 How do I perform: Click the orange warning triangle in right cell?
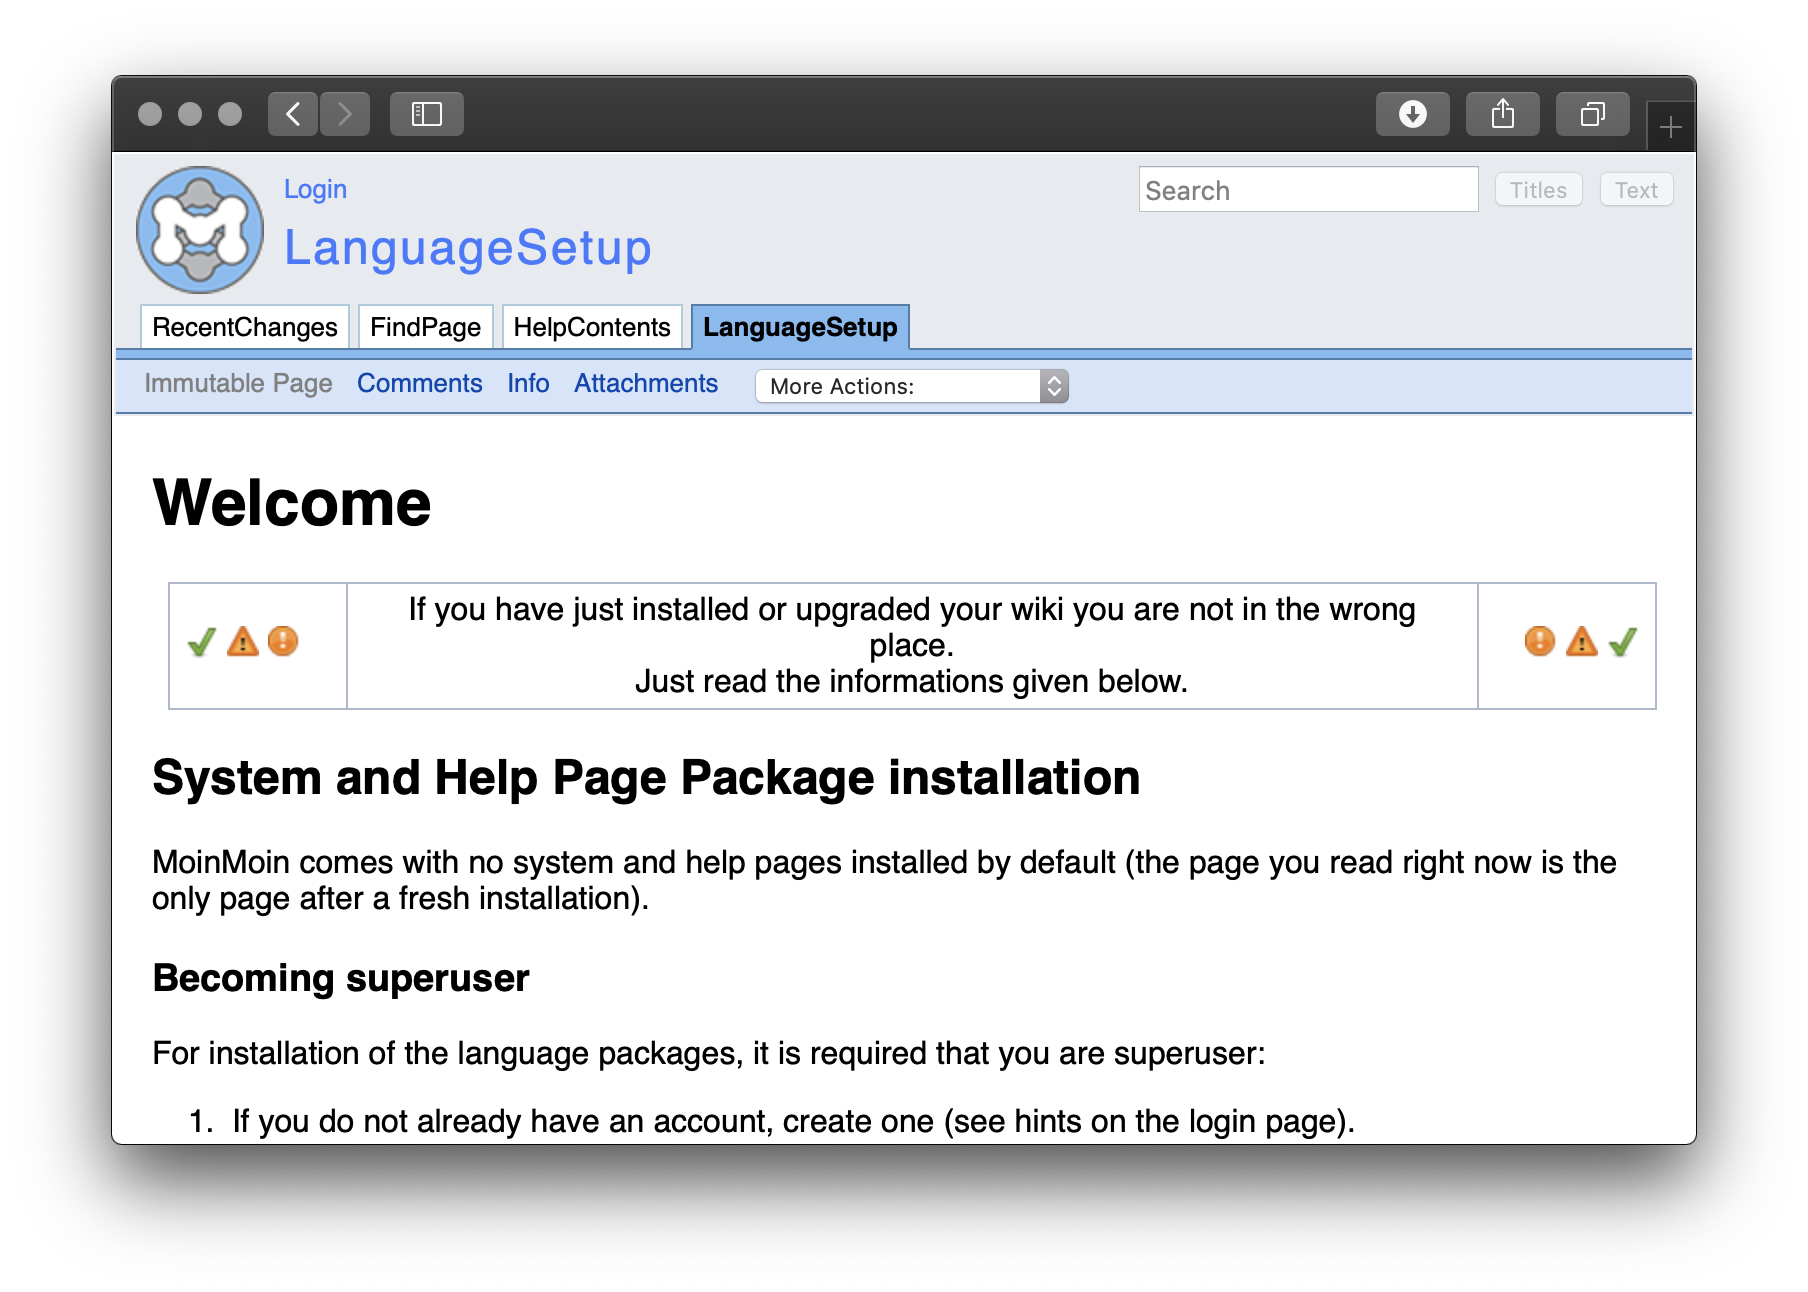pos(1581,641)
